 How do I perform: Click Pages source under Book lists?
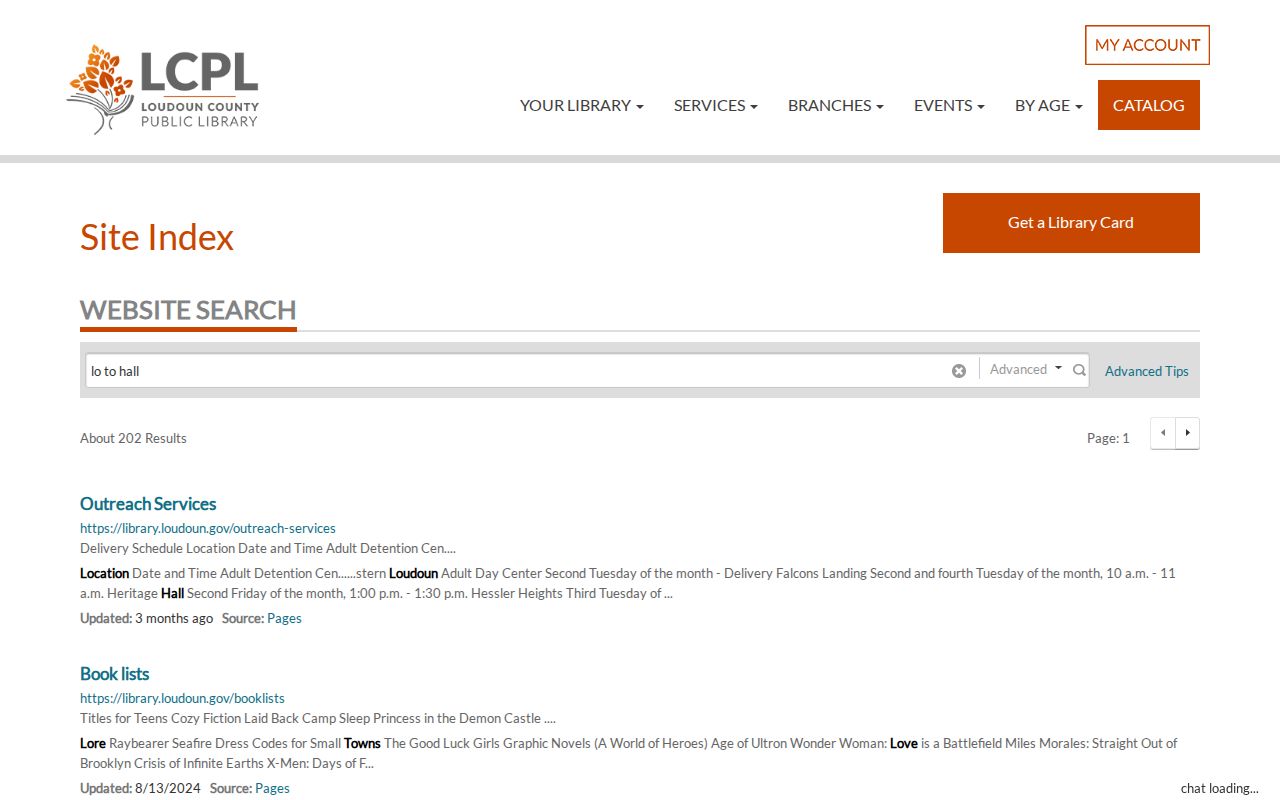(x=272, y=788)
